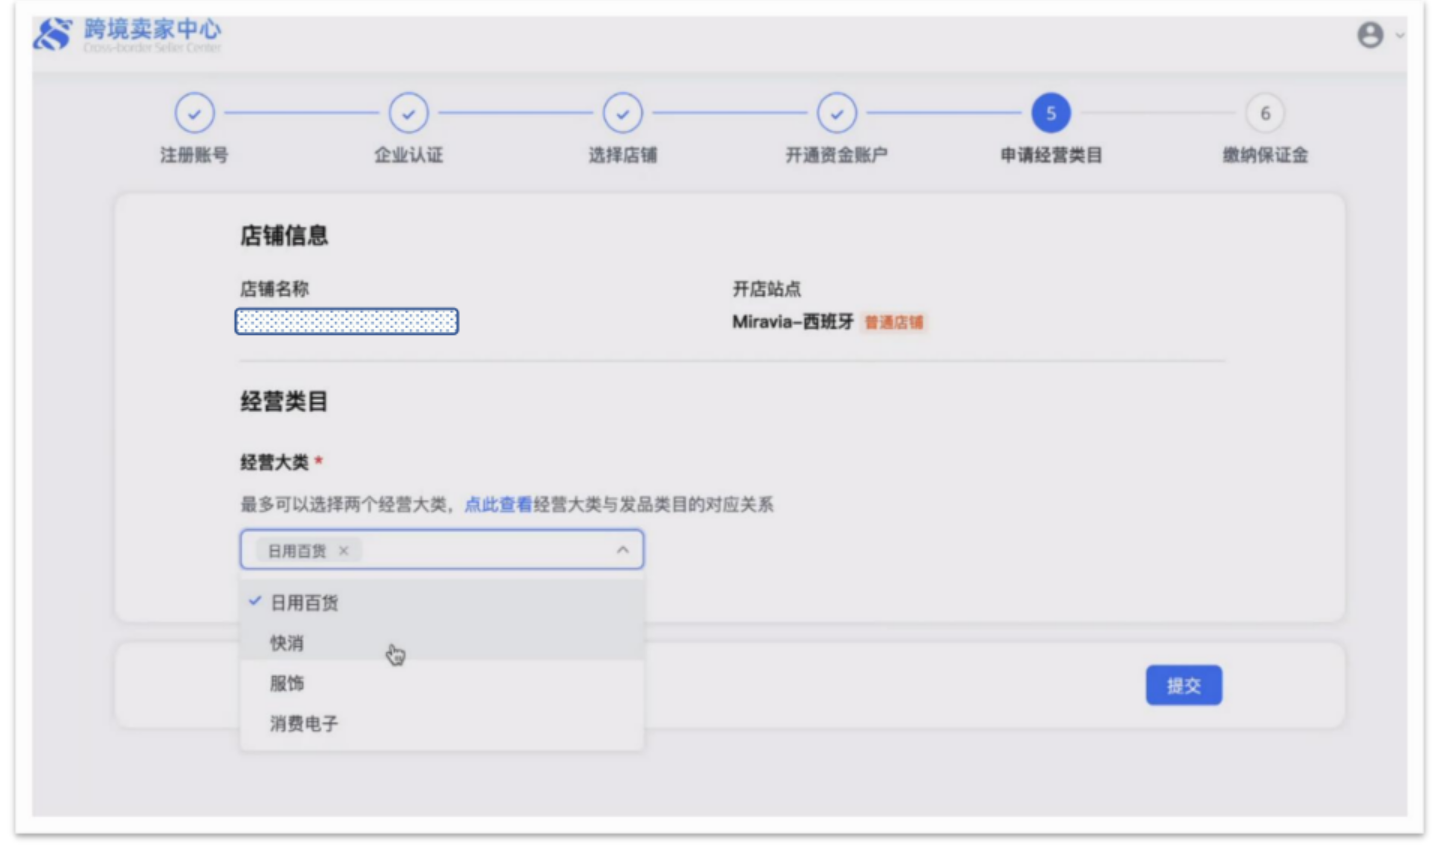Viewport: 1449px width, 850px height.
Task: Click the step 5 申请经营类目 circle
Action: tap(1050, 114)
